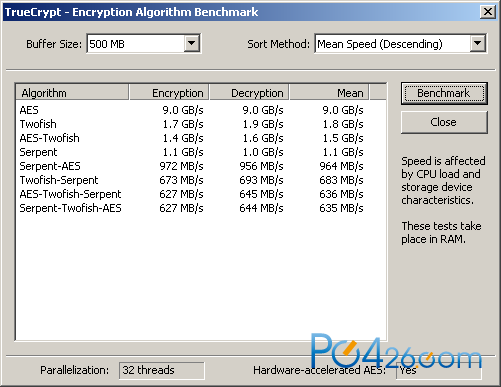Sort by the Decryption column header
The image size is (501, 387).
pos(249,93)
